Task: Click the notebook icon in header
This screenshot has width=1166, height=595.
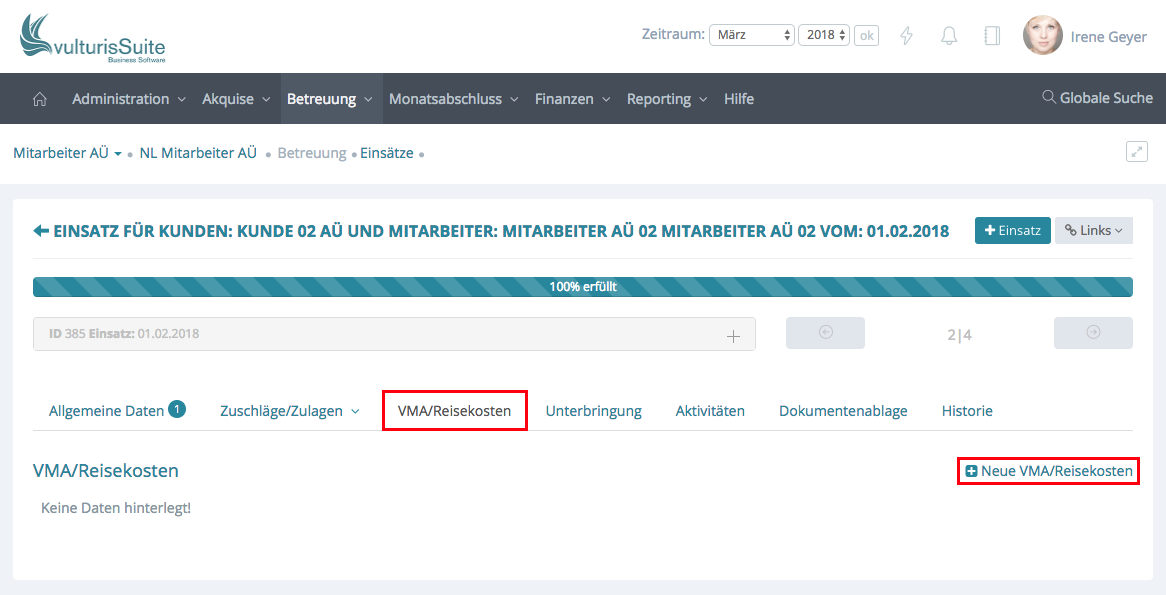Action: pos(992,36)
